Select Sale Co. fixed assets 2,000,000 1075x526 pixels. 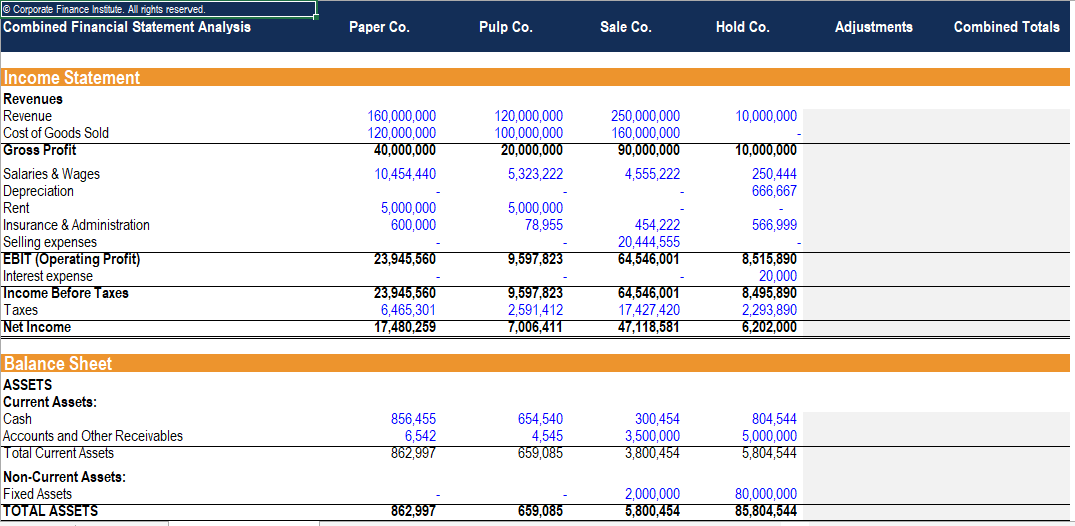coord(653,494)
